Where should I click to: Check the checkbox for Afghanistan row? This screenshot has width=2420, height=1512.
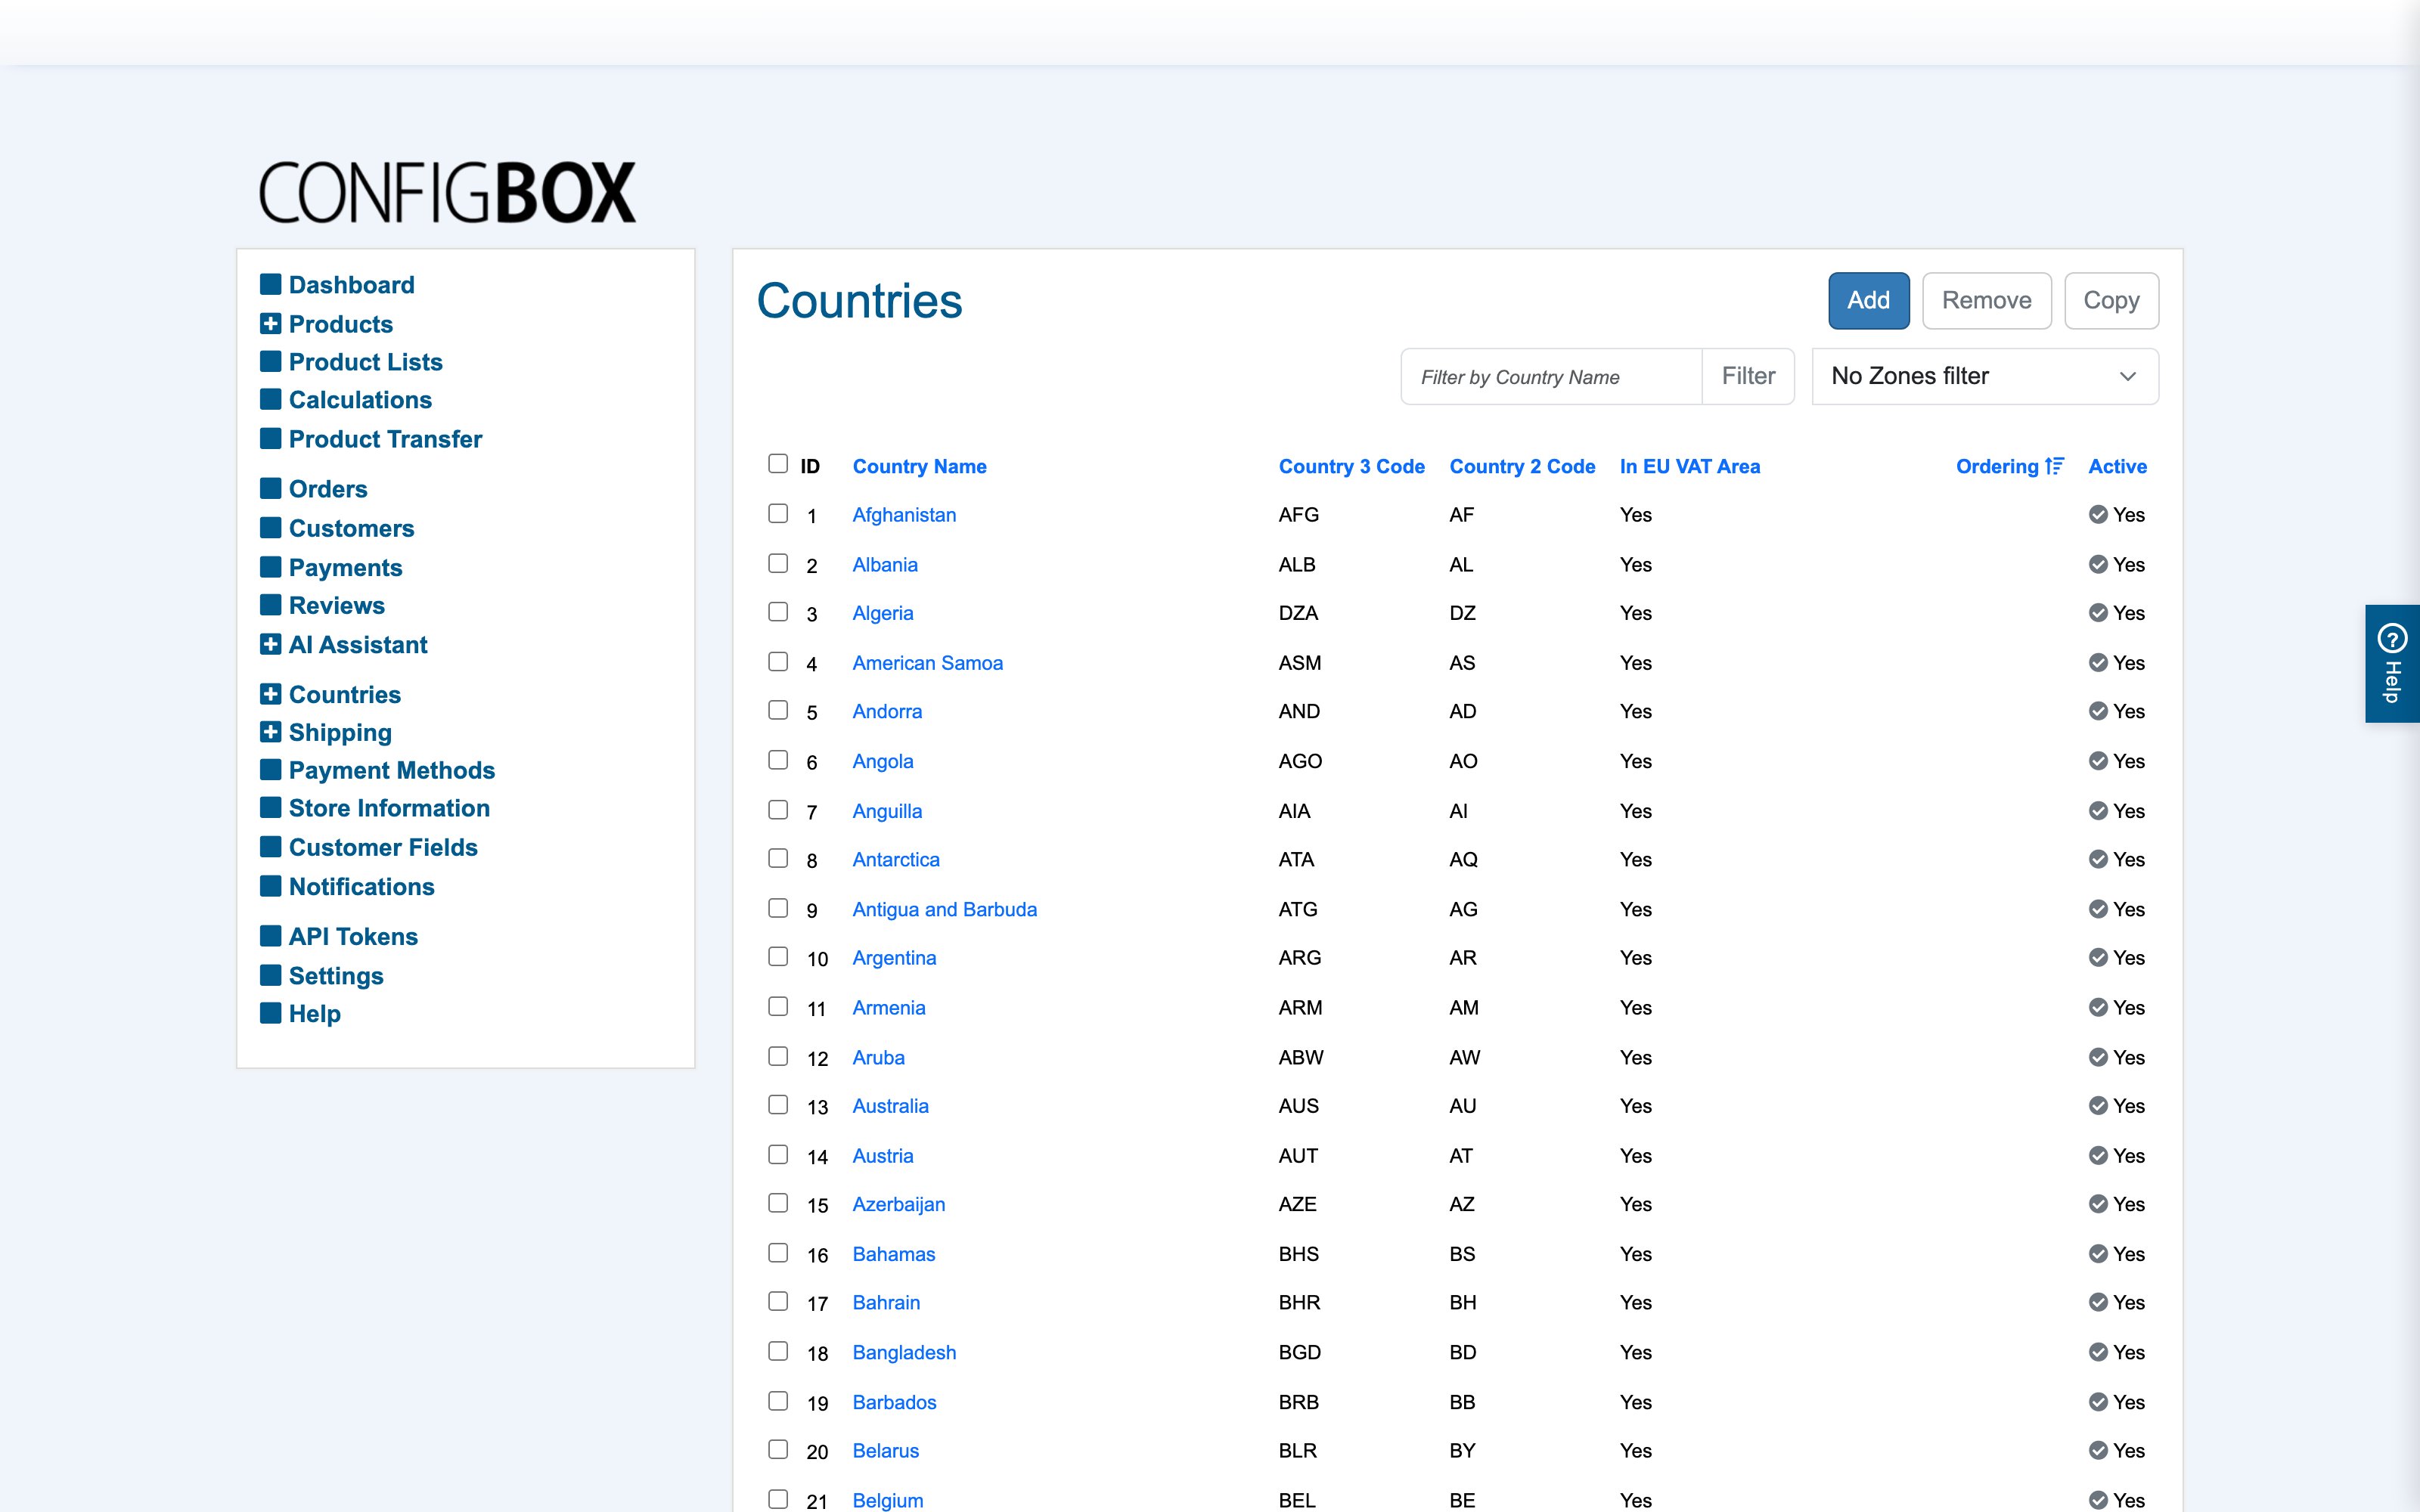click(x=778, y=513)
